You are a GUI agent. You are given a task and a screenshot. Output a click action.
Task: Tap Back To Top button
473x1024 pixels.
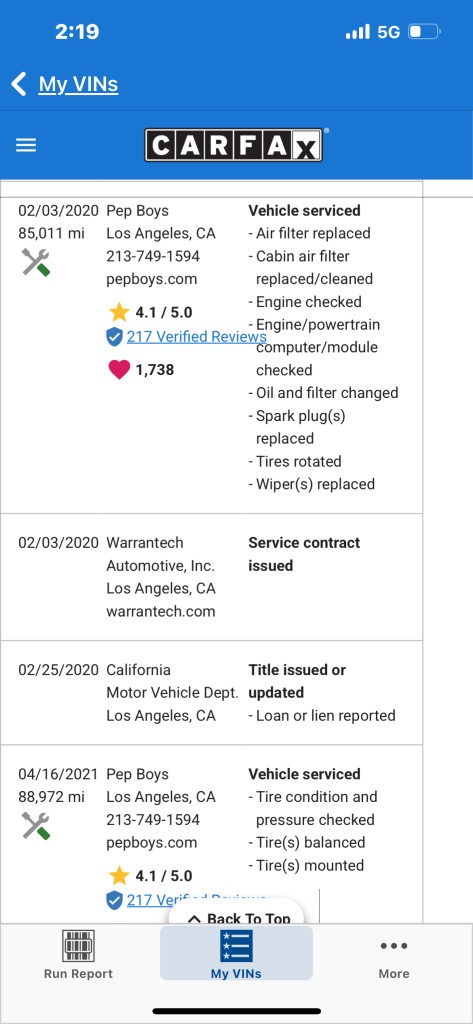(x=238, y=916)
